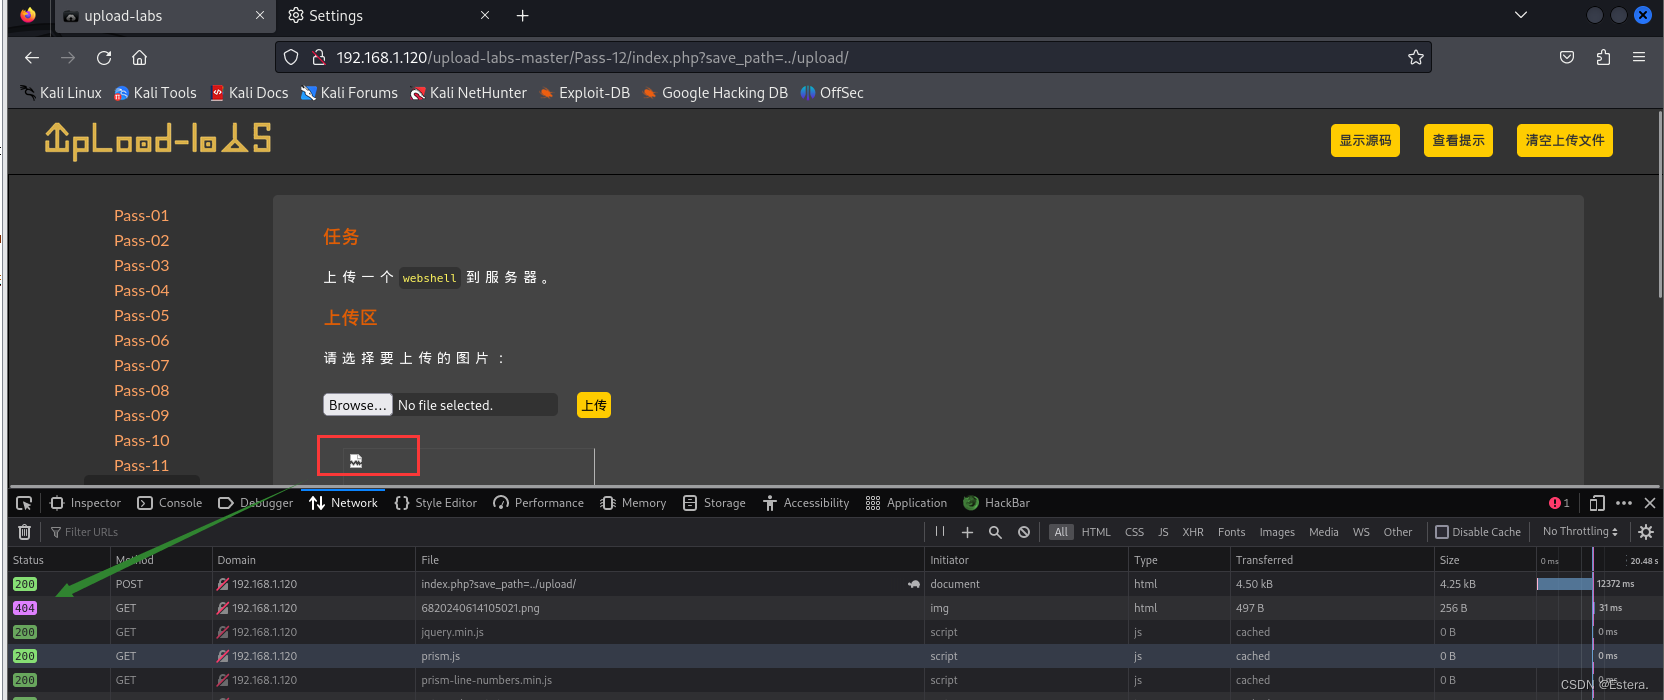
Task: Toggle the XHR request filter
Action: tap(1193, 532)
